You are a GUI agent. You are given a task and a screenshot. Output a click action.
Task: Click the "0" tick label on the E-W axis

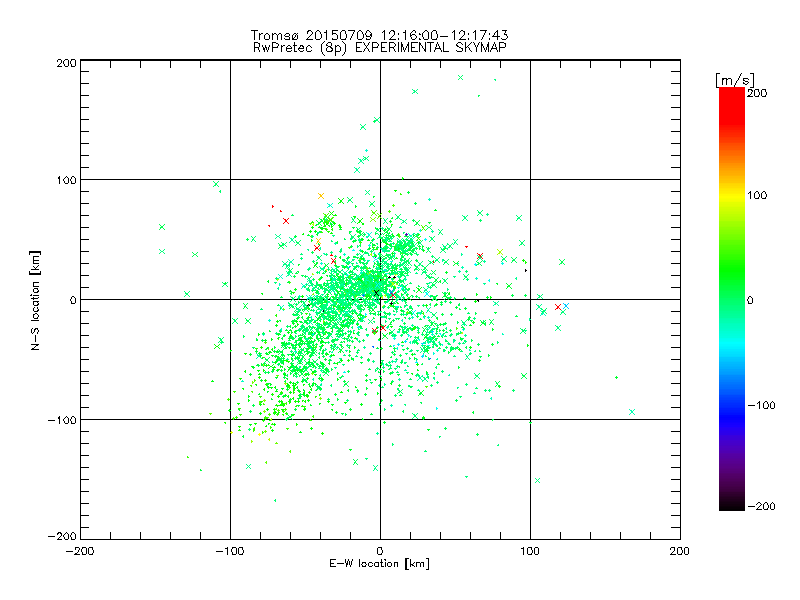pos(380,551)
